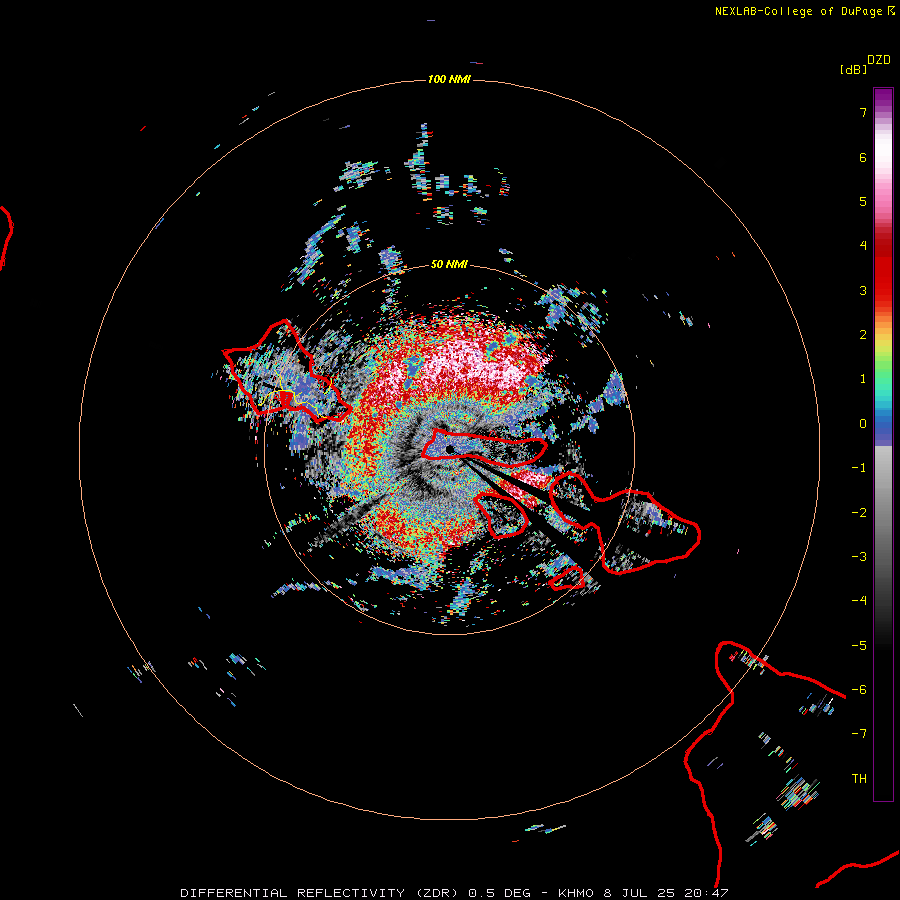Click the DIFFERENTIAL REFLECTIVITY (ZDR) caption text

(321, 893)
